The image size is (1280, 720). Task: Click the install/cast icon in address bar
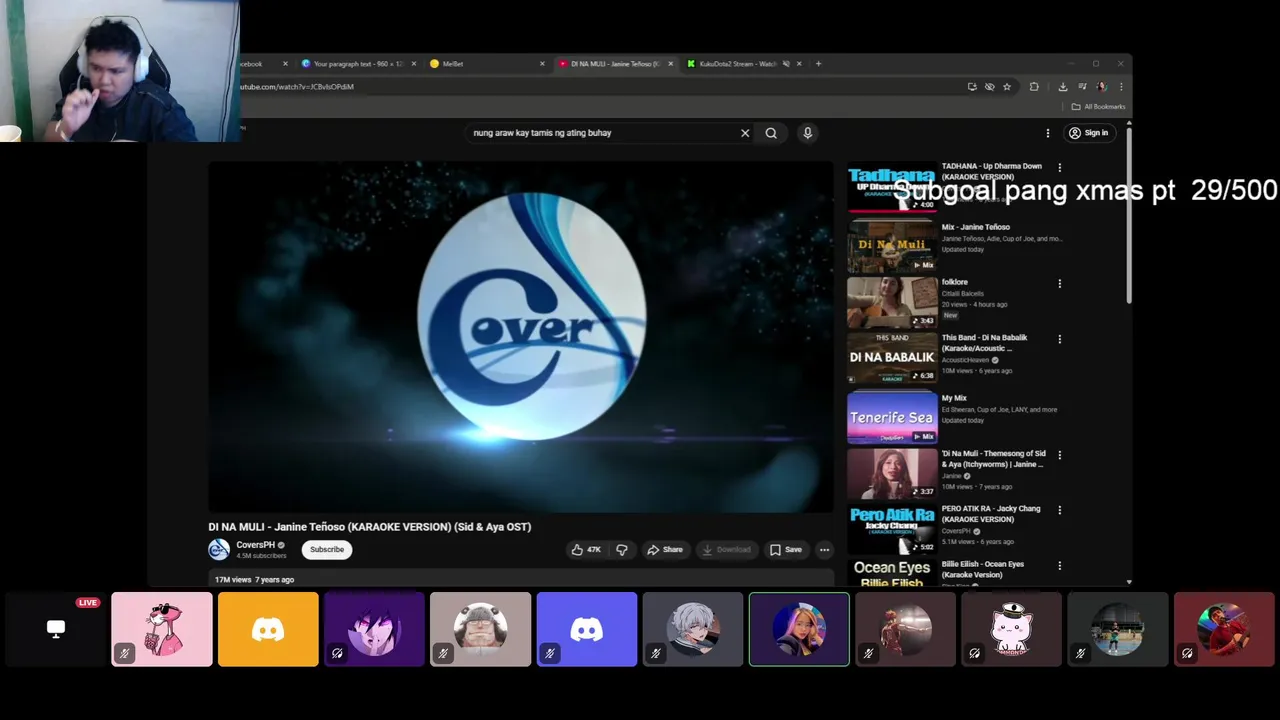pyautogui.click(x=972, y=87)
